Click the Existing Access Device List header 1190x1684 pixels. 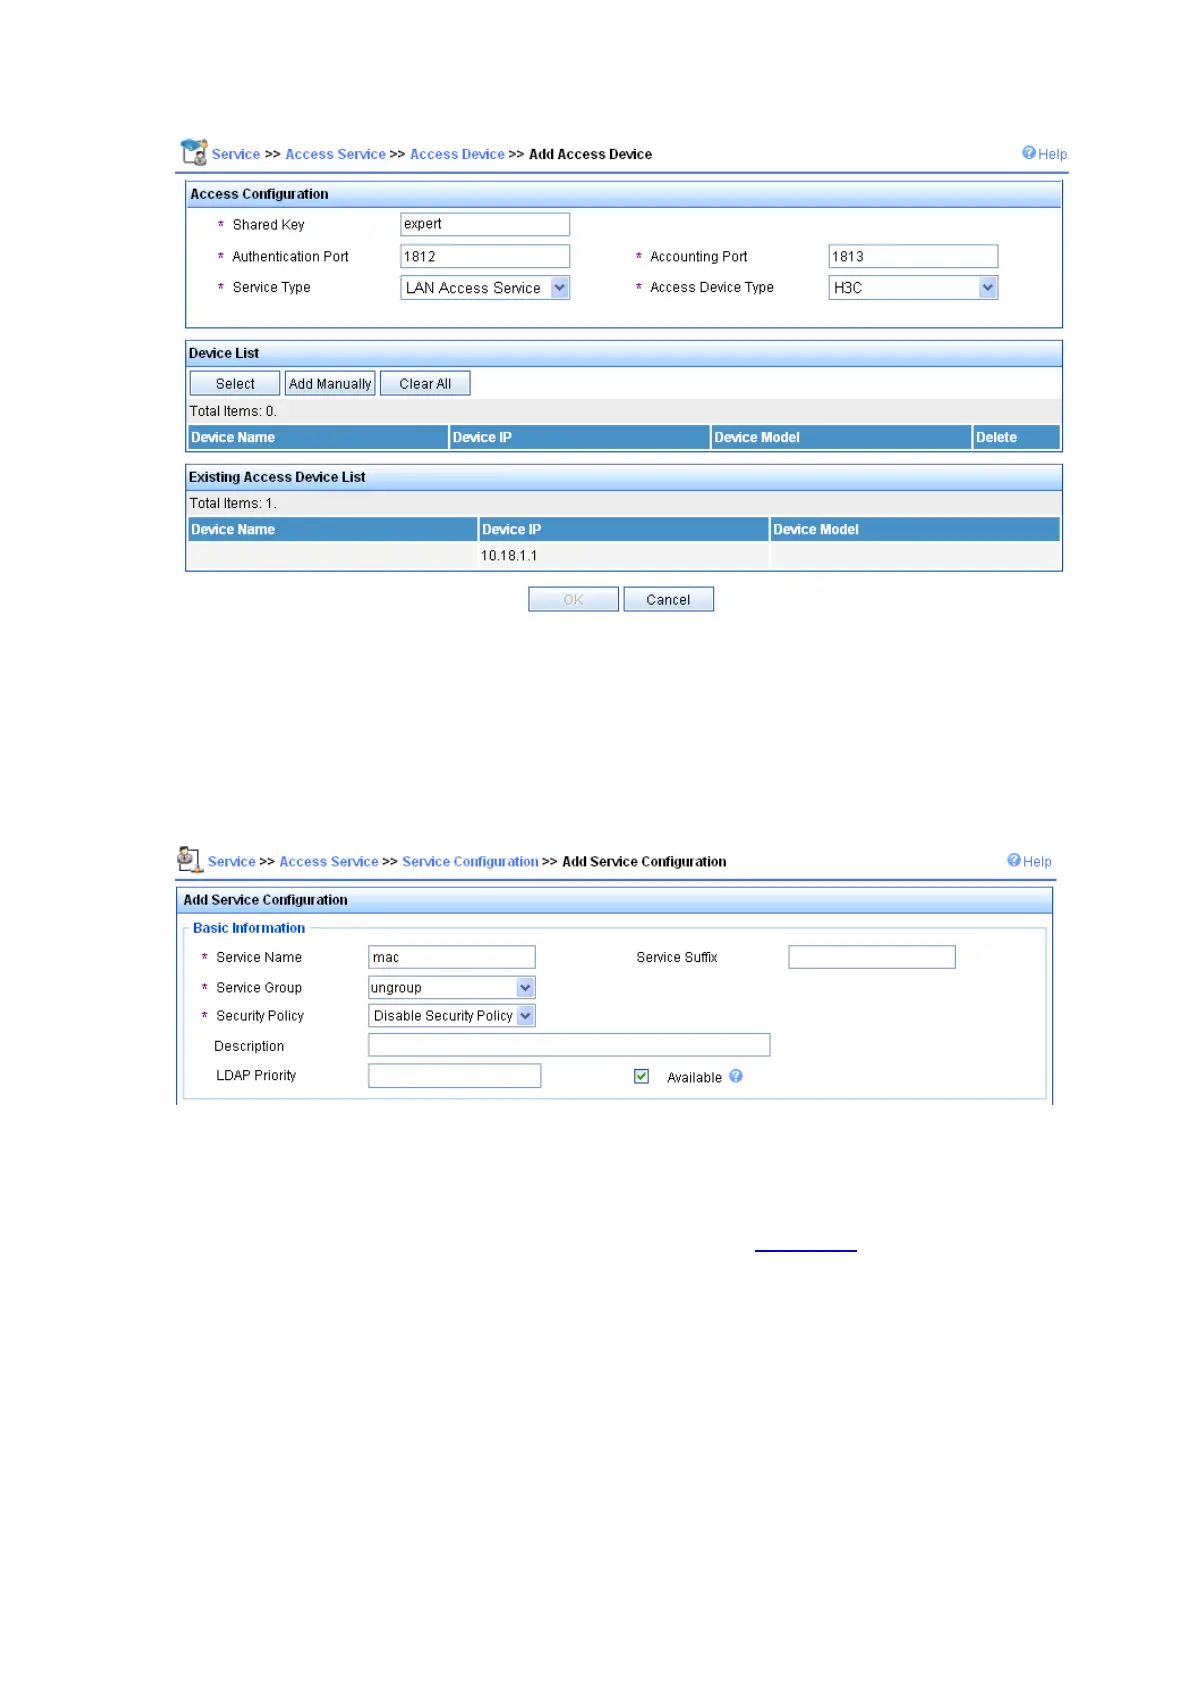[624, 477]
